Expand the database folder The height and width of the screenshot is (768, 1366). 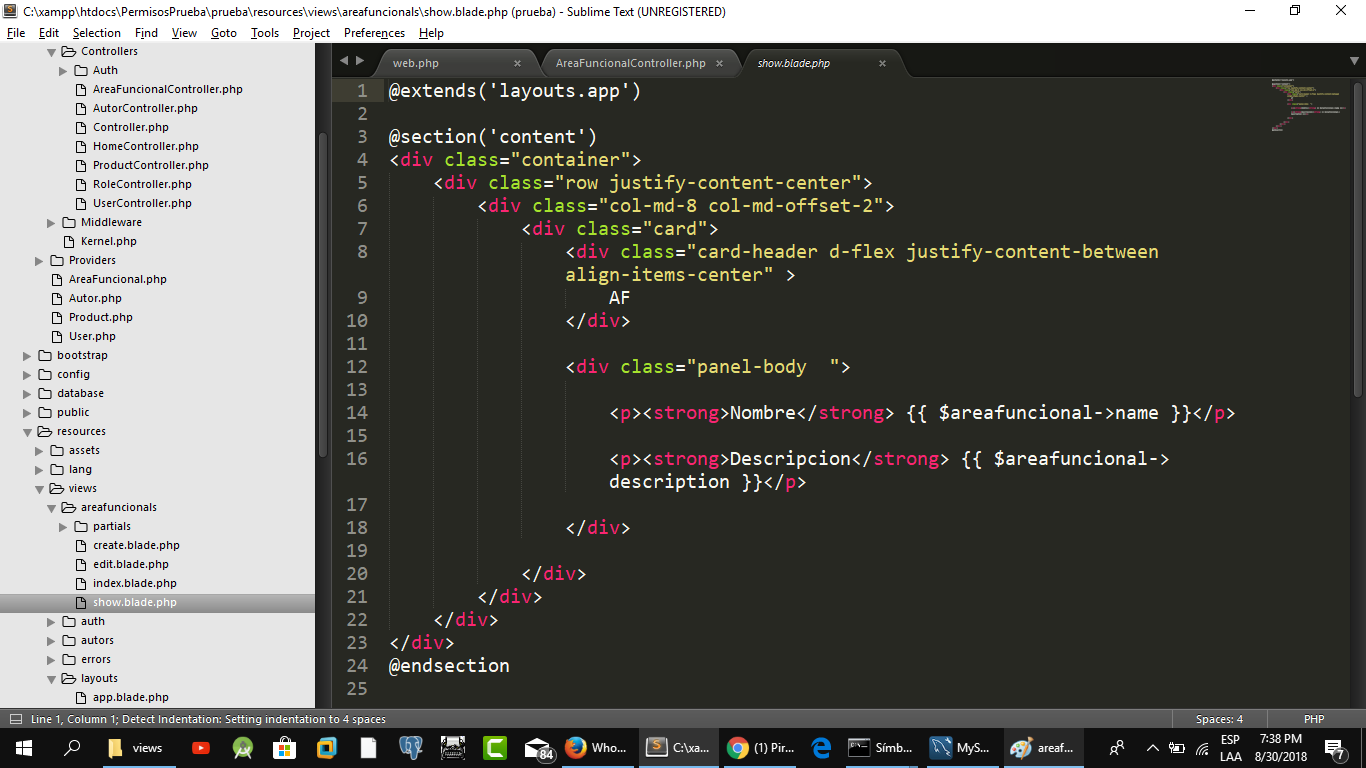(x=28, y=393)
